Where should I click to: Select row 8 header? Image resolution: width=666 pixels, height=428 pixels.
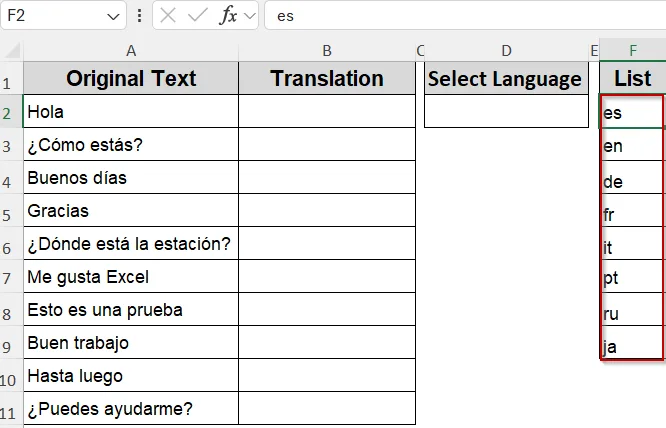[11, 310]
